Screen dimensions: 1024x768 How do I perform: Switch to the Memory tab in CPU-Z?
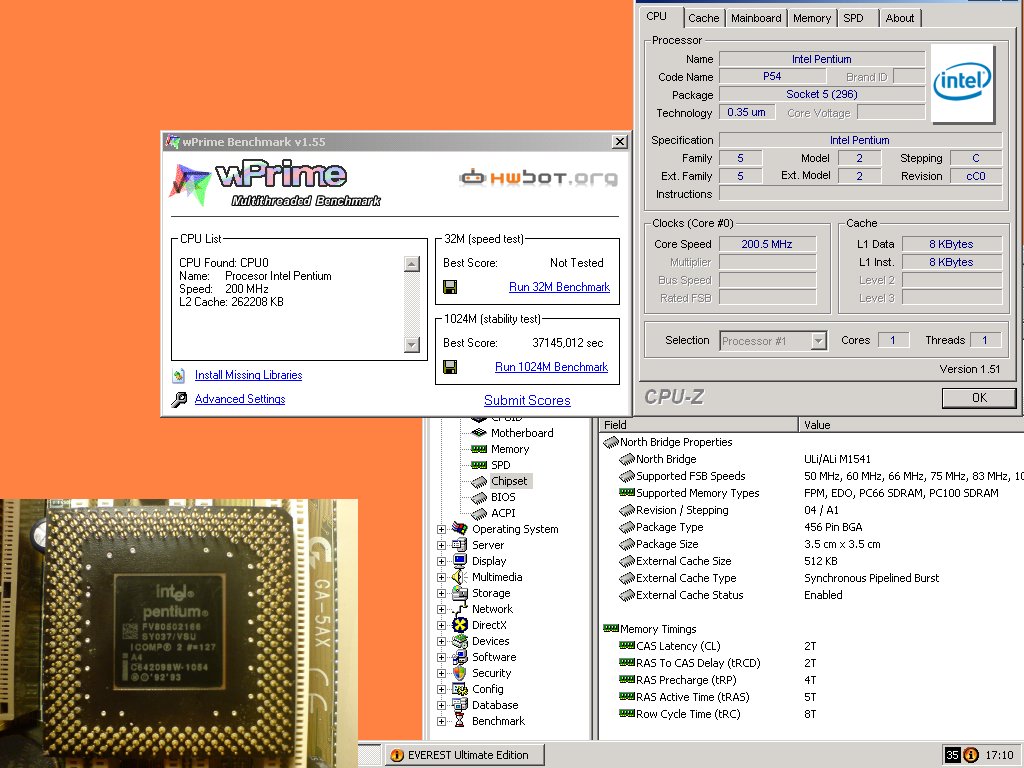[812, 18]
